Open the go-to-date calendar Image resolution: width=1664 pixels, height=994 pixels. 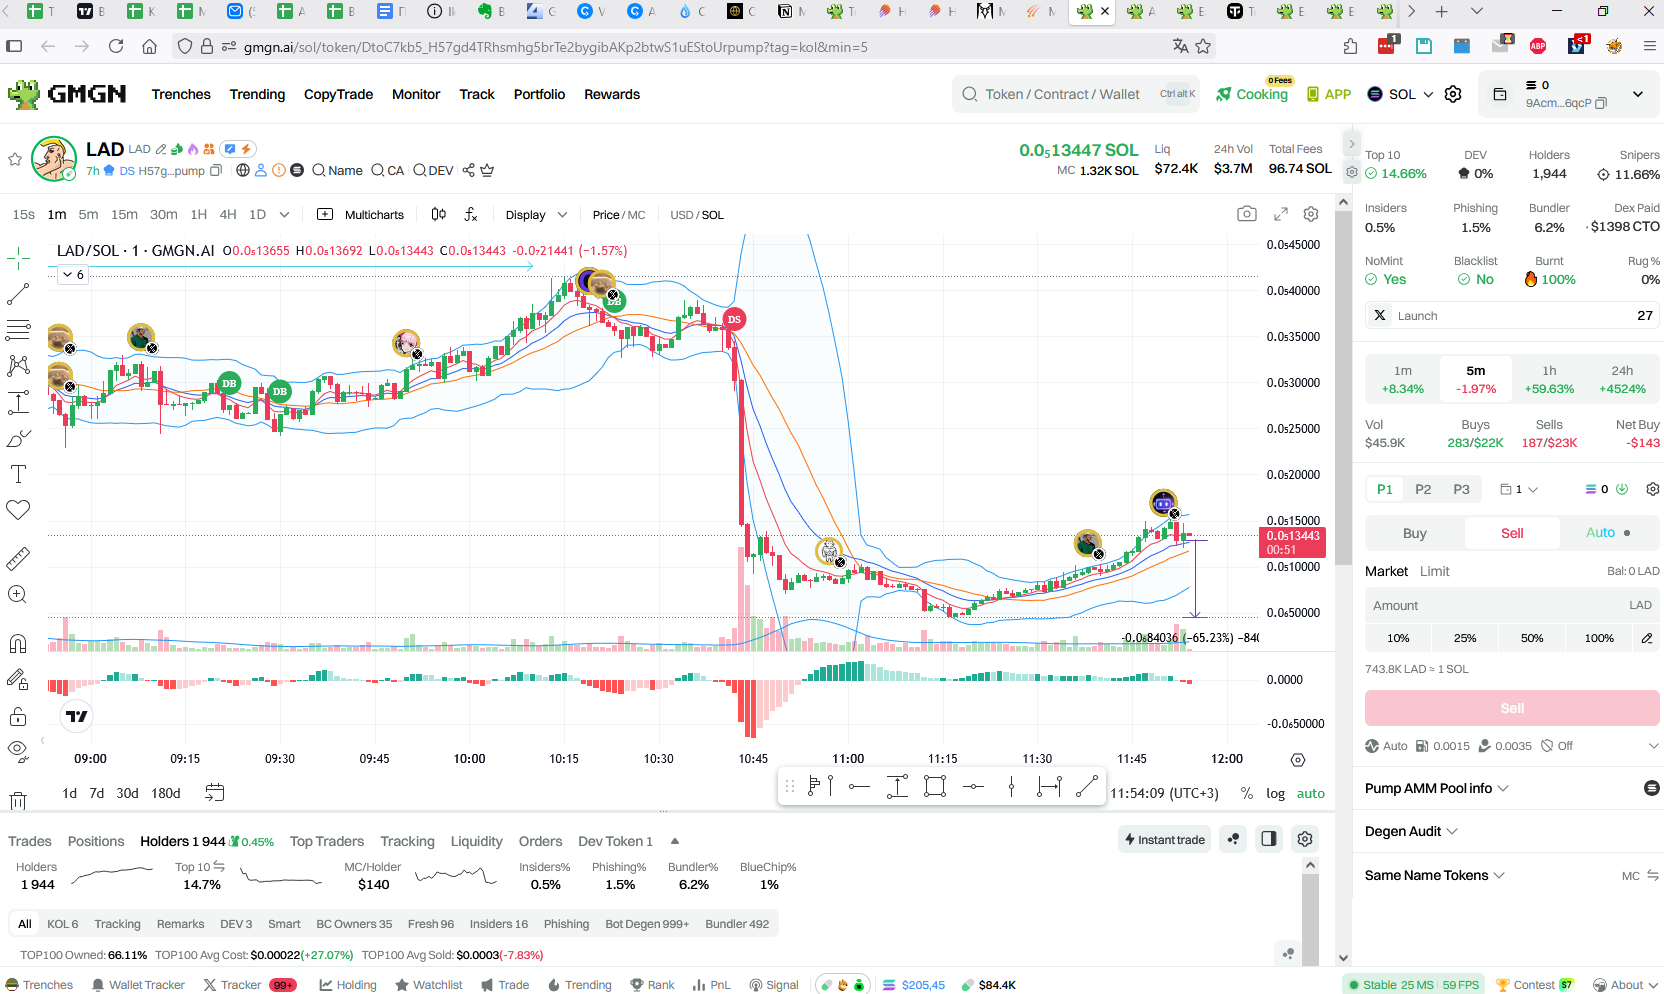tap(214, 793)
